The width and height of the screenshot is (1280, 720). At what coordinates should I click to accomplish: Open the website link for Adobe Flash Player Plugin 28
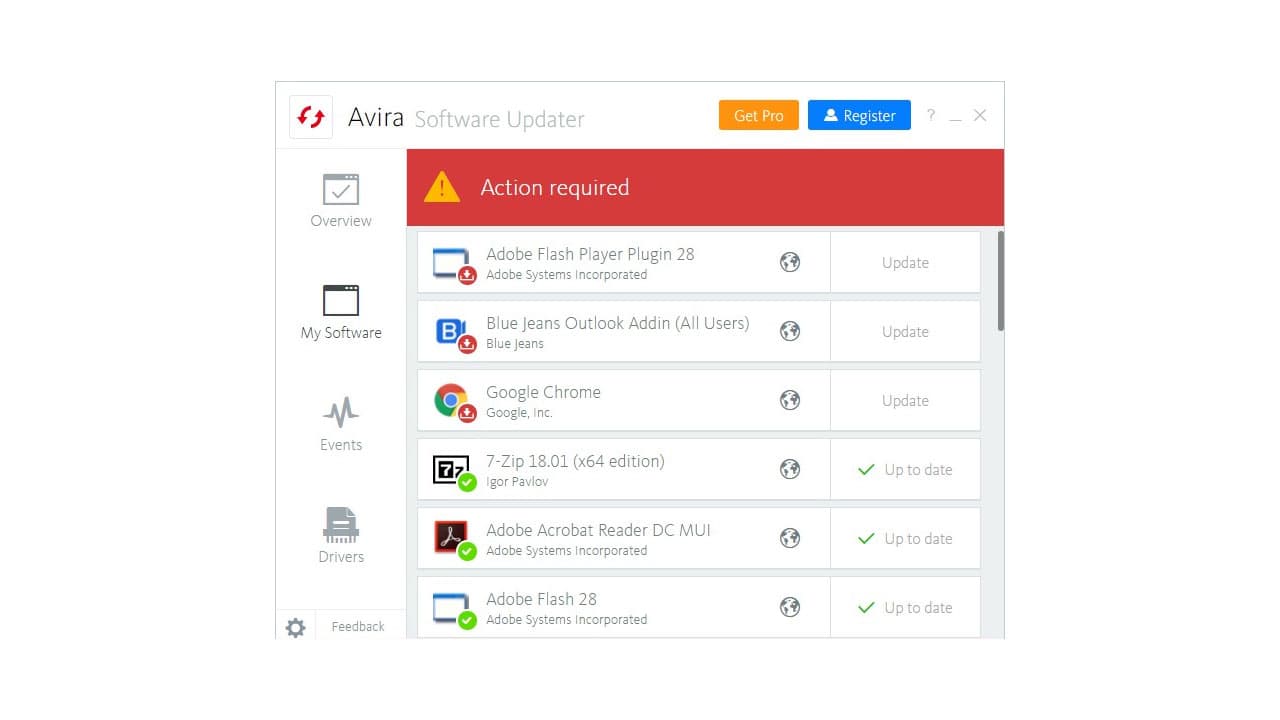(x=789, y=262)
